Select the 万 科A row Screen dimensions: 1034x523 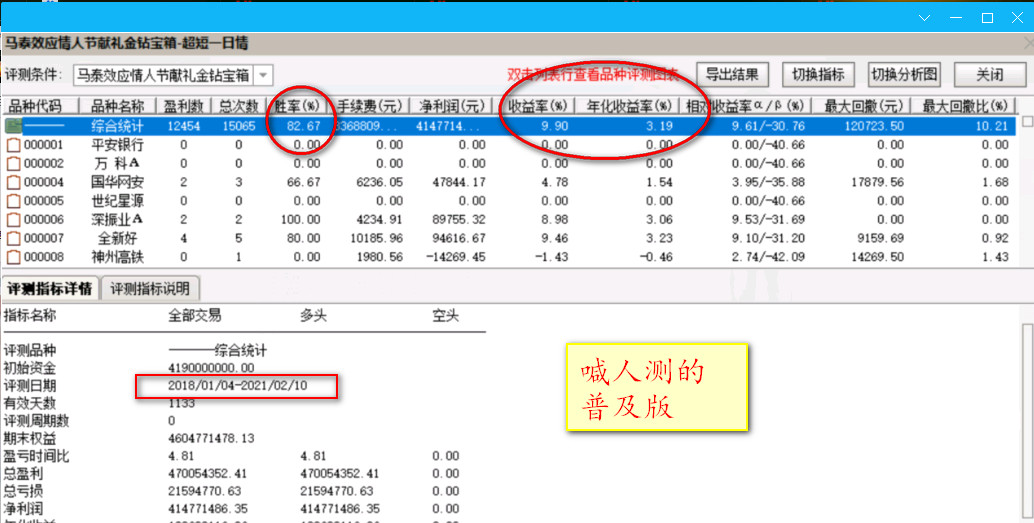pos(509,164)
